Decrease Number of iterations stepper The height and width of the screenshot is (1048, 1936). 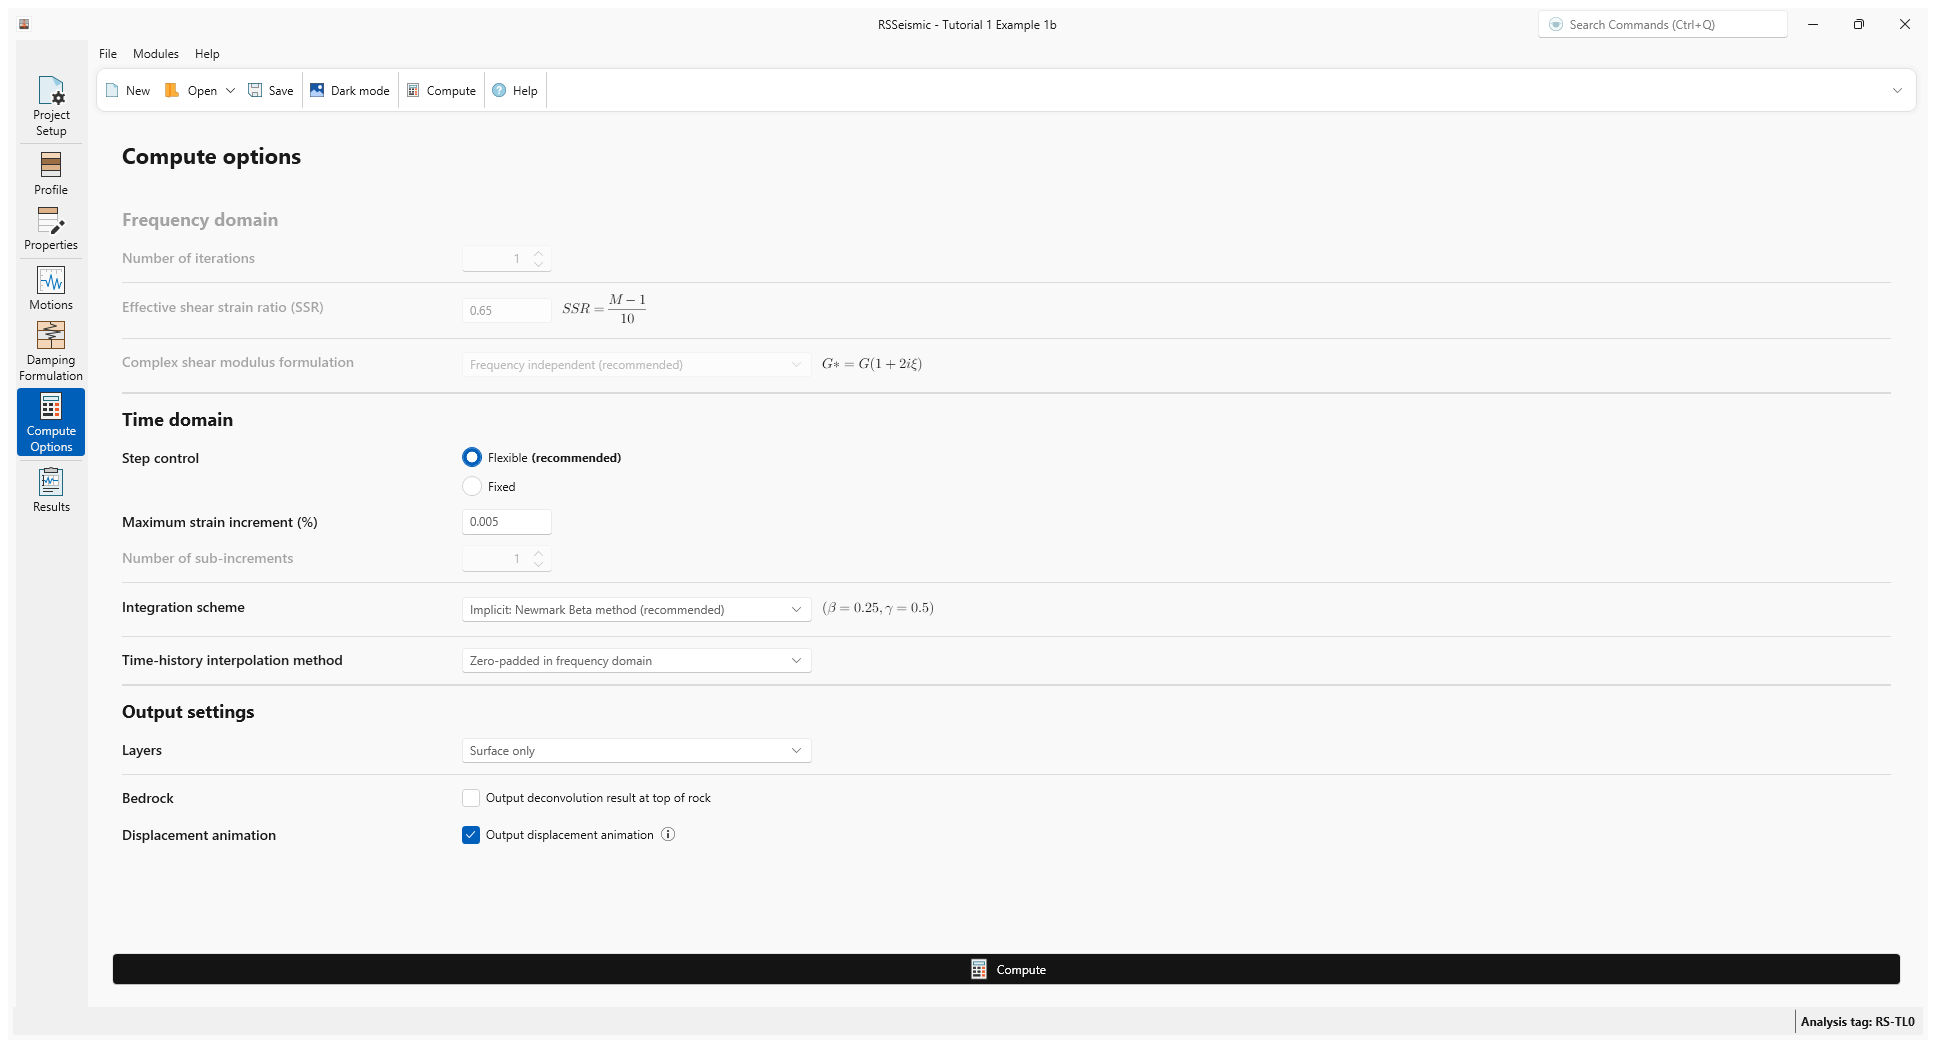(x=538, y=265)
